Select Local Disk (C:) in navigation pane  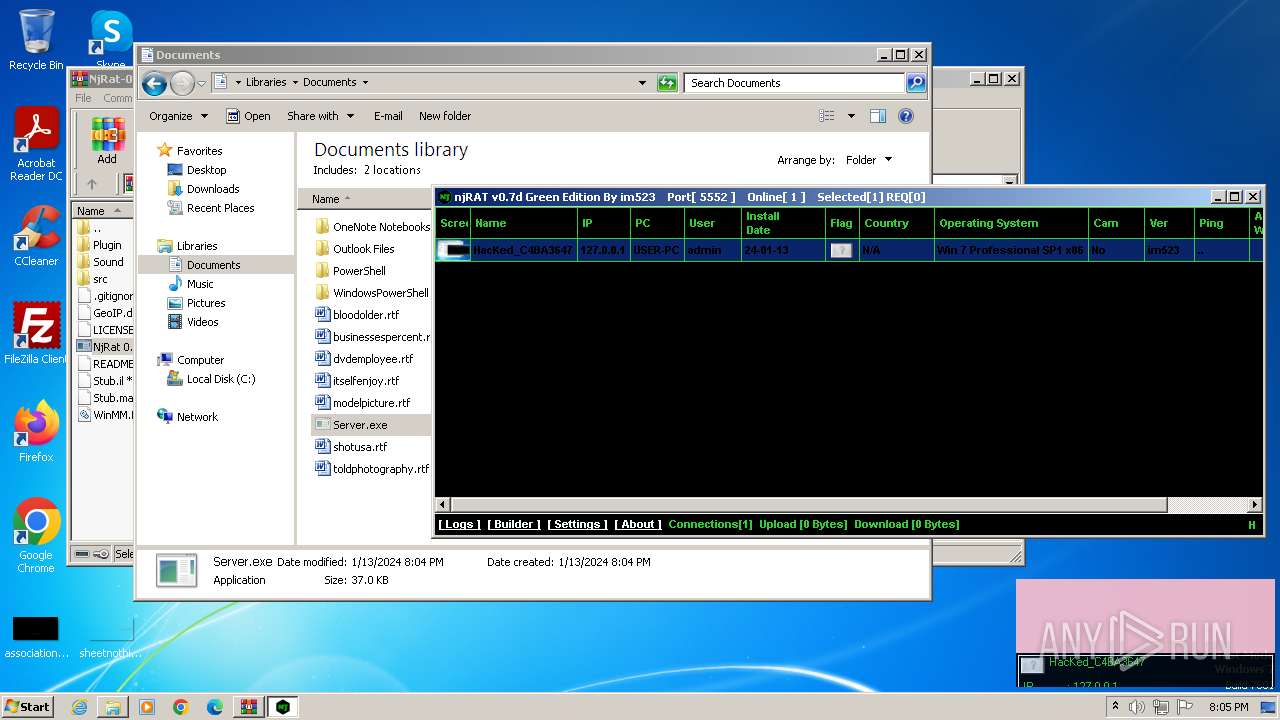(221, 379)
